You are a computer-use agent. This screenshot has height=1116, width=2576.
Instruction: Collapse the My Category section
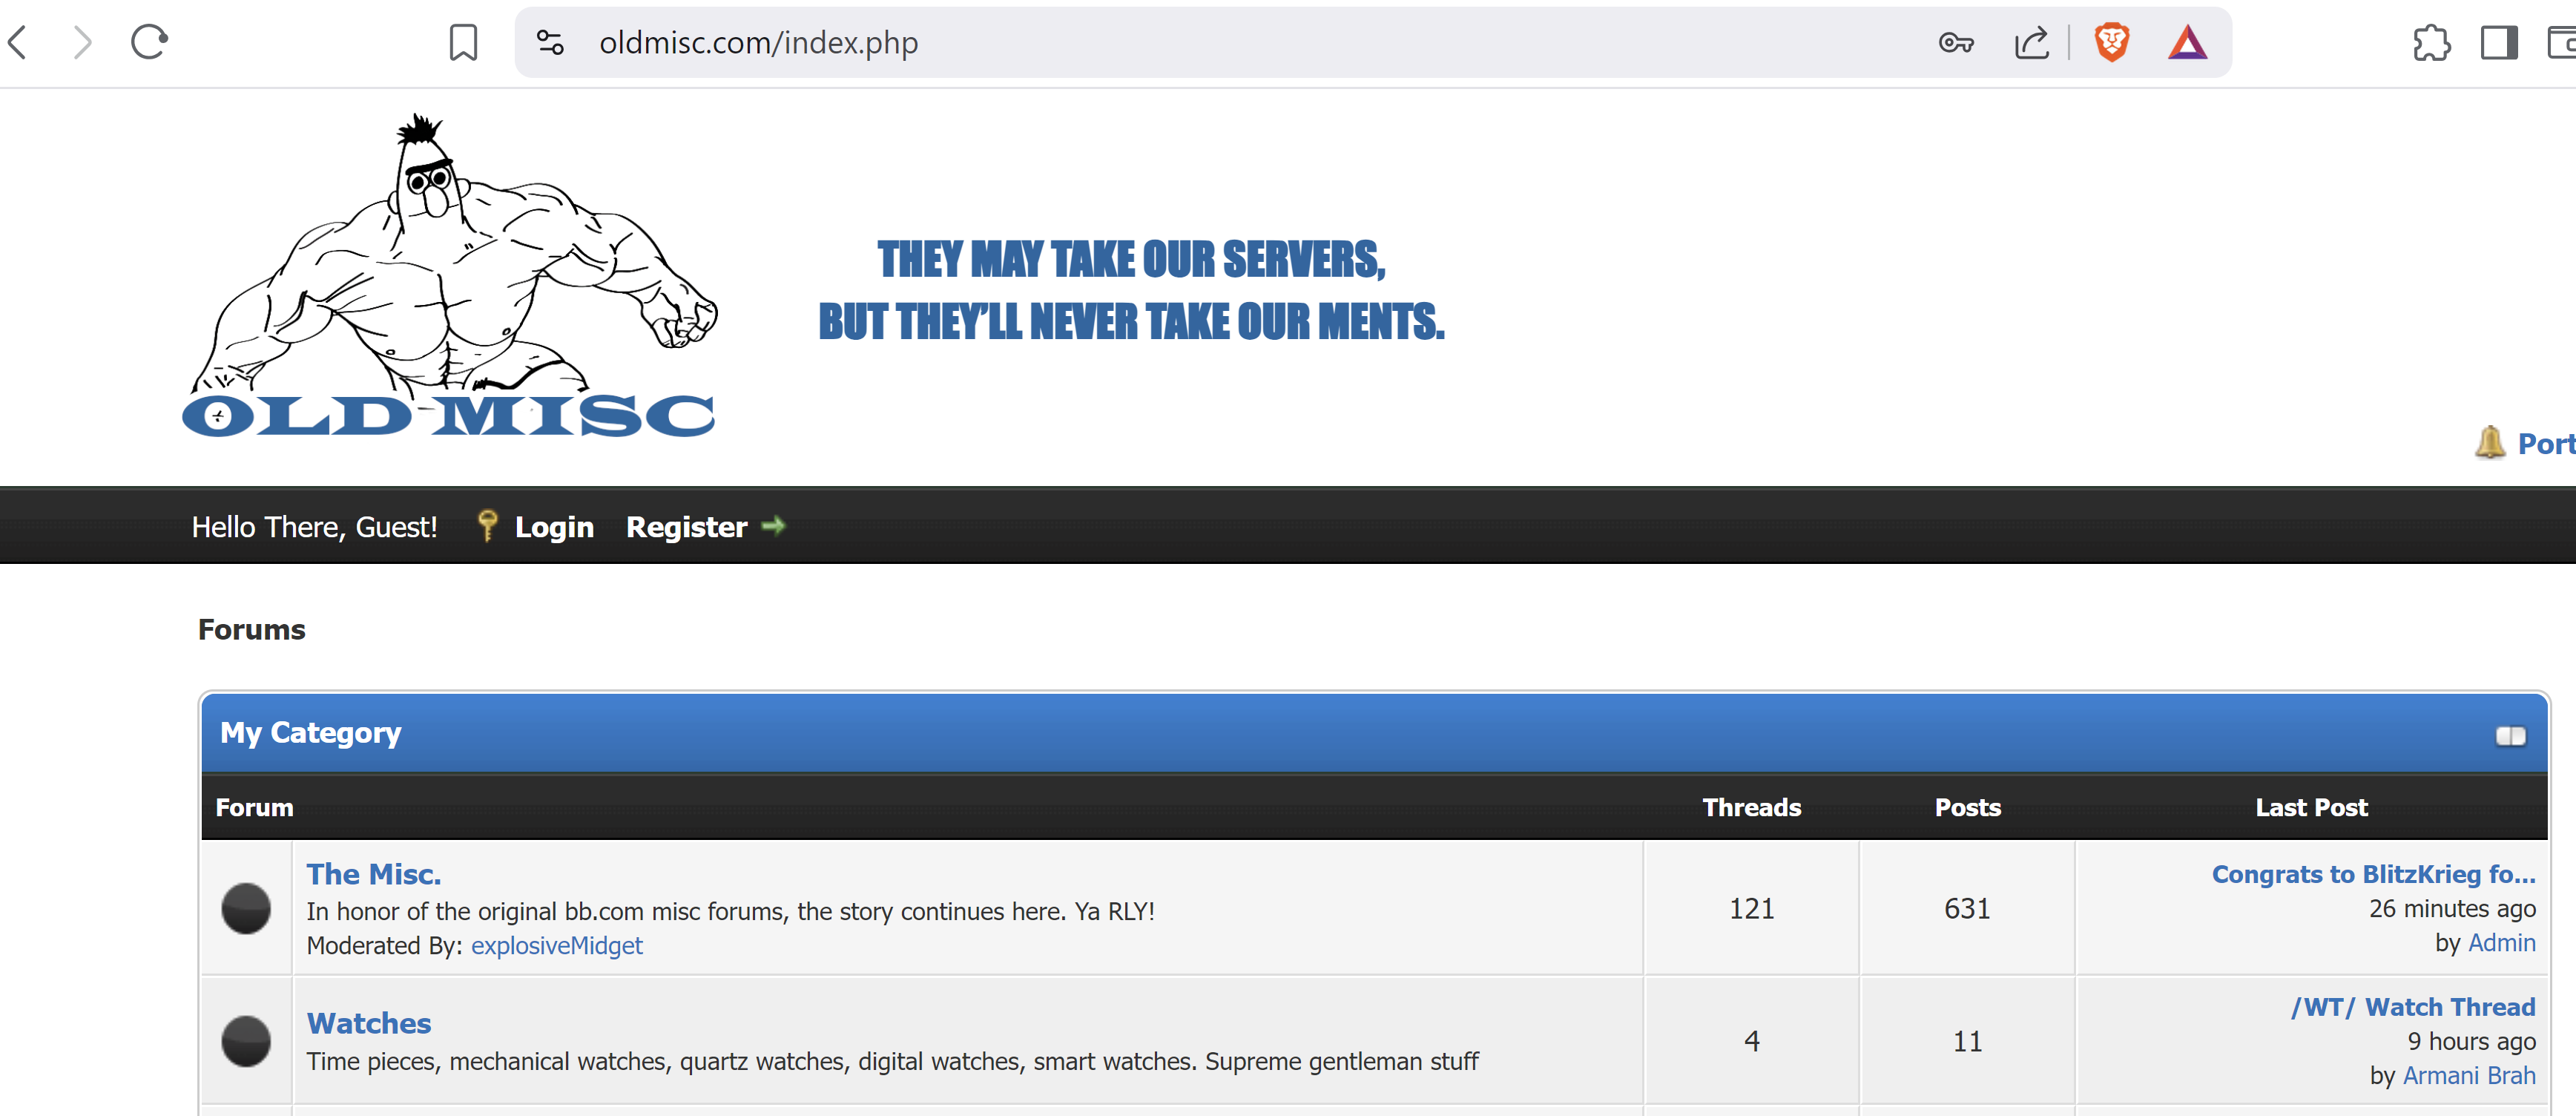point(2510,736)
